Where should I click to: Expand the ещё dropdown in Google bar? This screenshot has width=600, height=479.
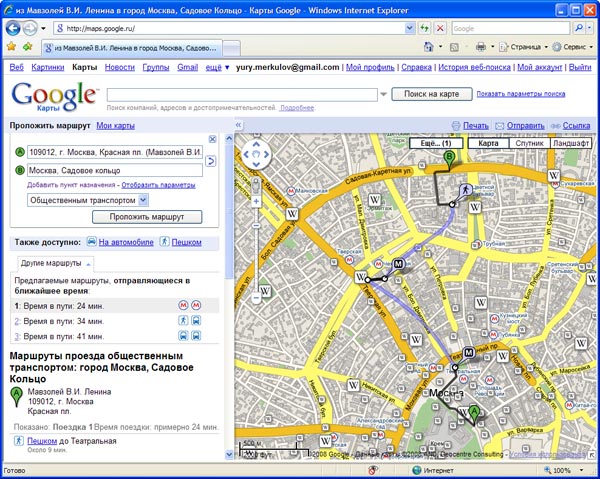coord(217,67)
